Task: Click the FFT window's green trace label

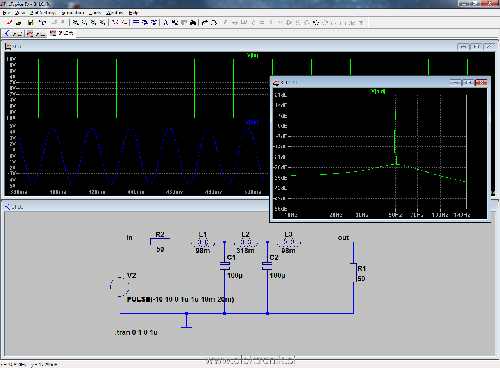Action: click(x=378, y=91)
